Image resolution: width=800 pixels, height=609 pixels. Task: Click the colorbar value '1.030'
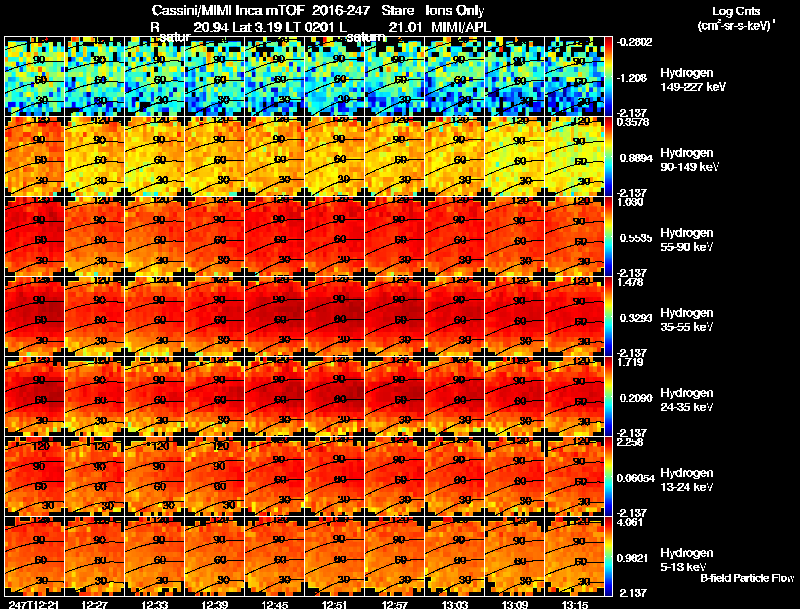(x=630, y=202)
